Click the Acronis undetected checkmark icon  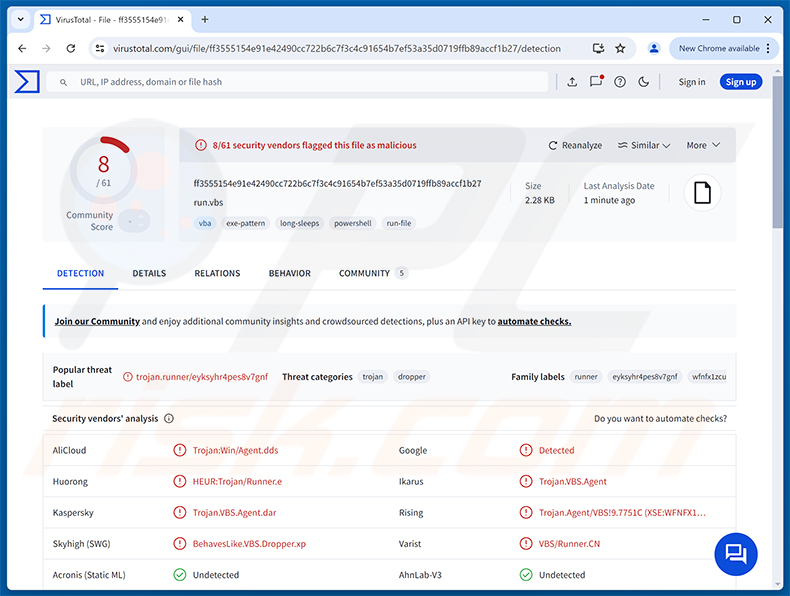tap(180, 575)
